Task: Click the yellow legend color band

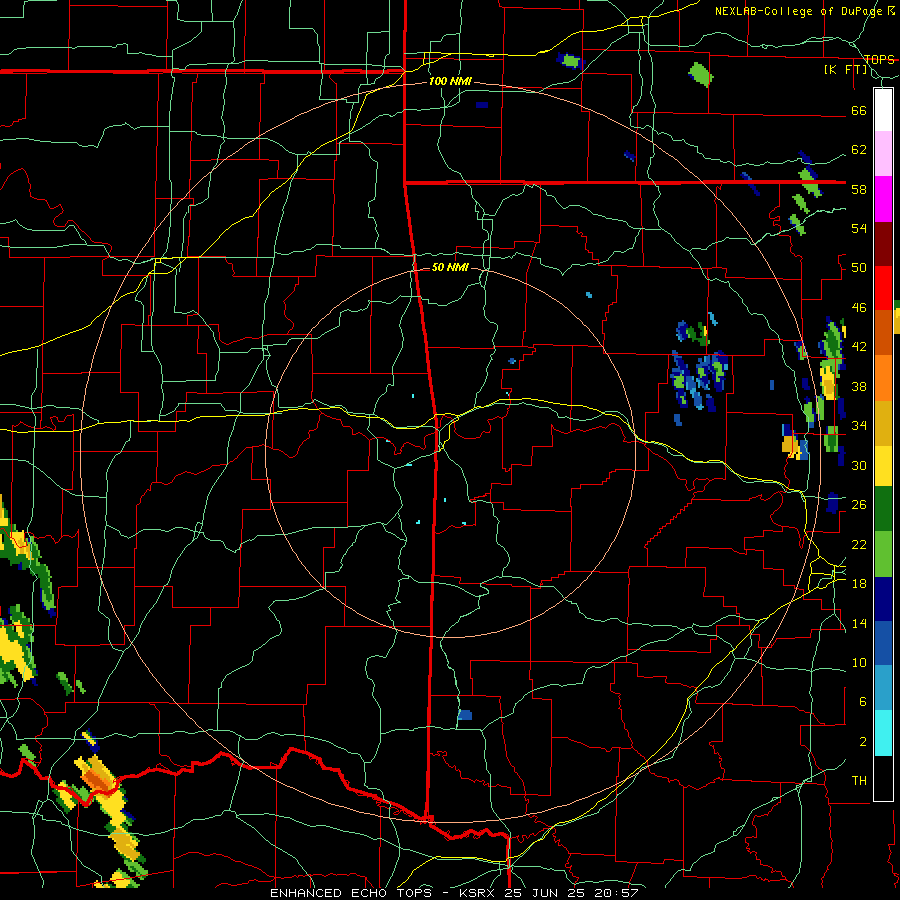Action: [883, 466]
